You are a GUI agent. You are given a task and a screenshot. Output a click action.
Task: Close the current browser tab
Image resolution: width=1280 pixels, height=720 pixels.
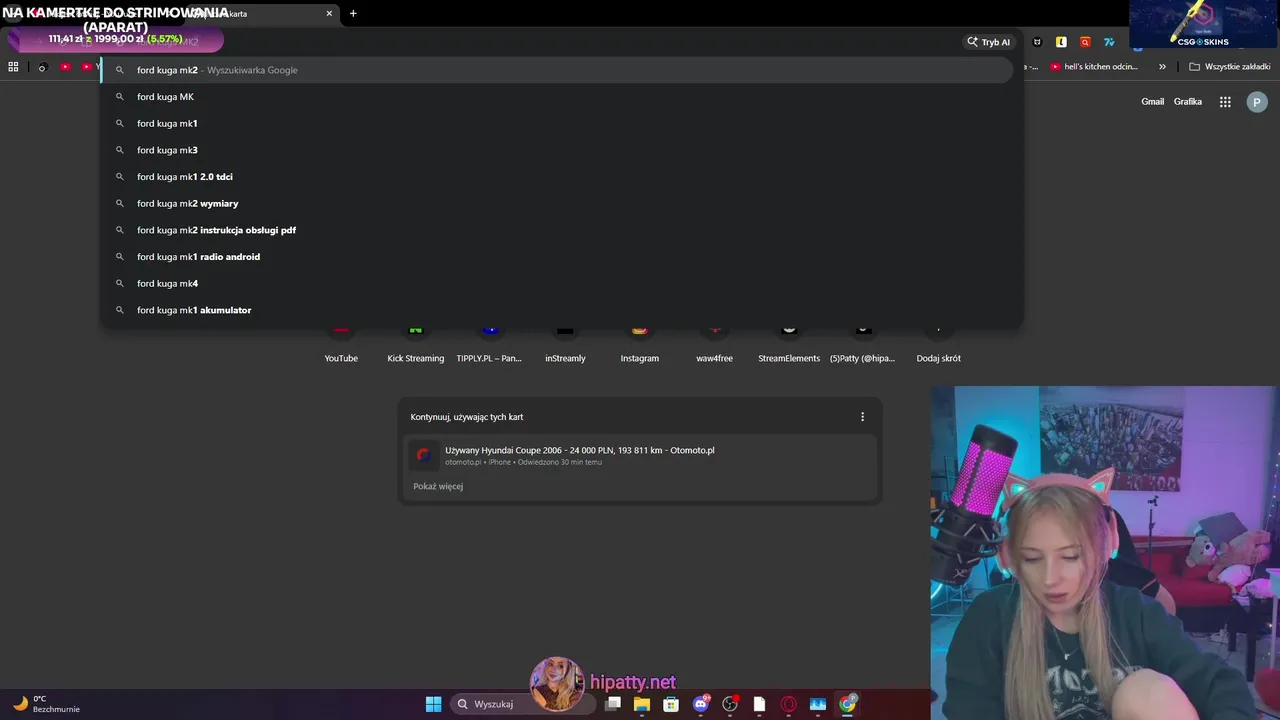329,13
